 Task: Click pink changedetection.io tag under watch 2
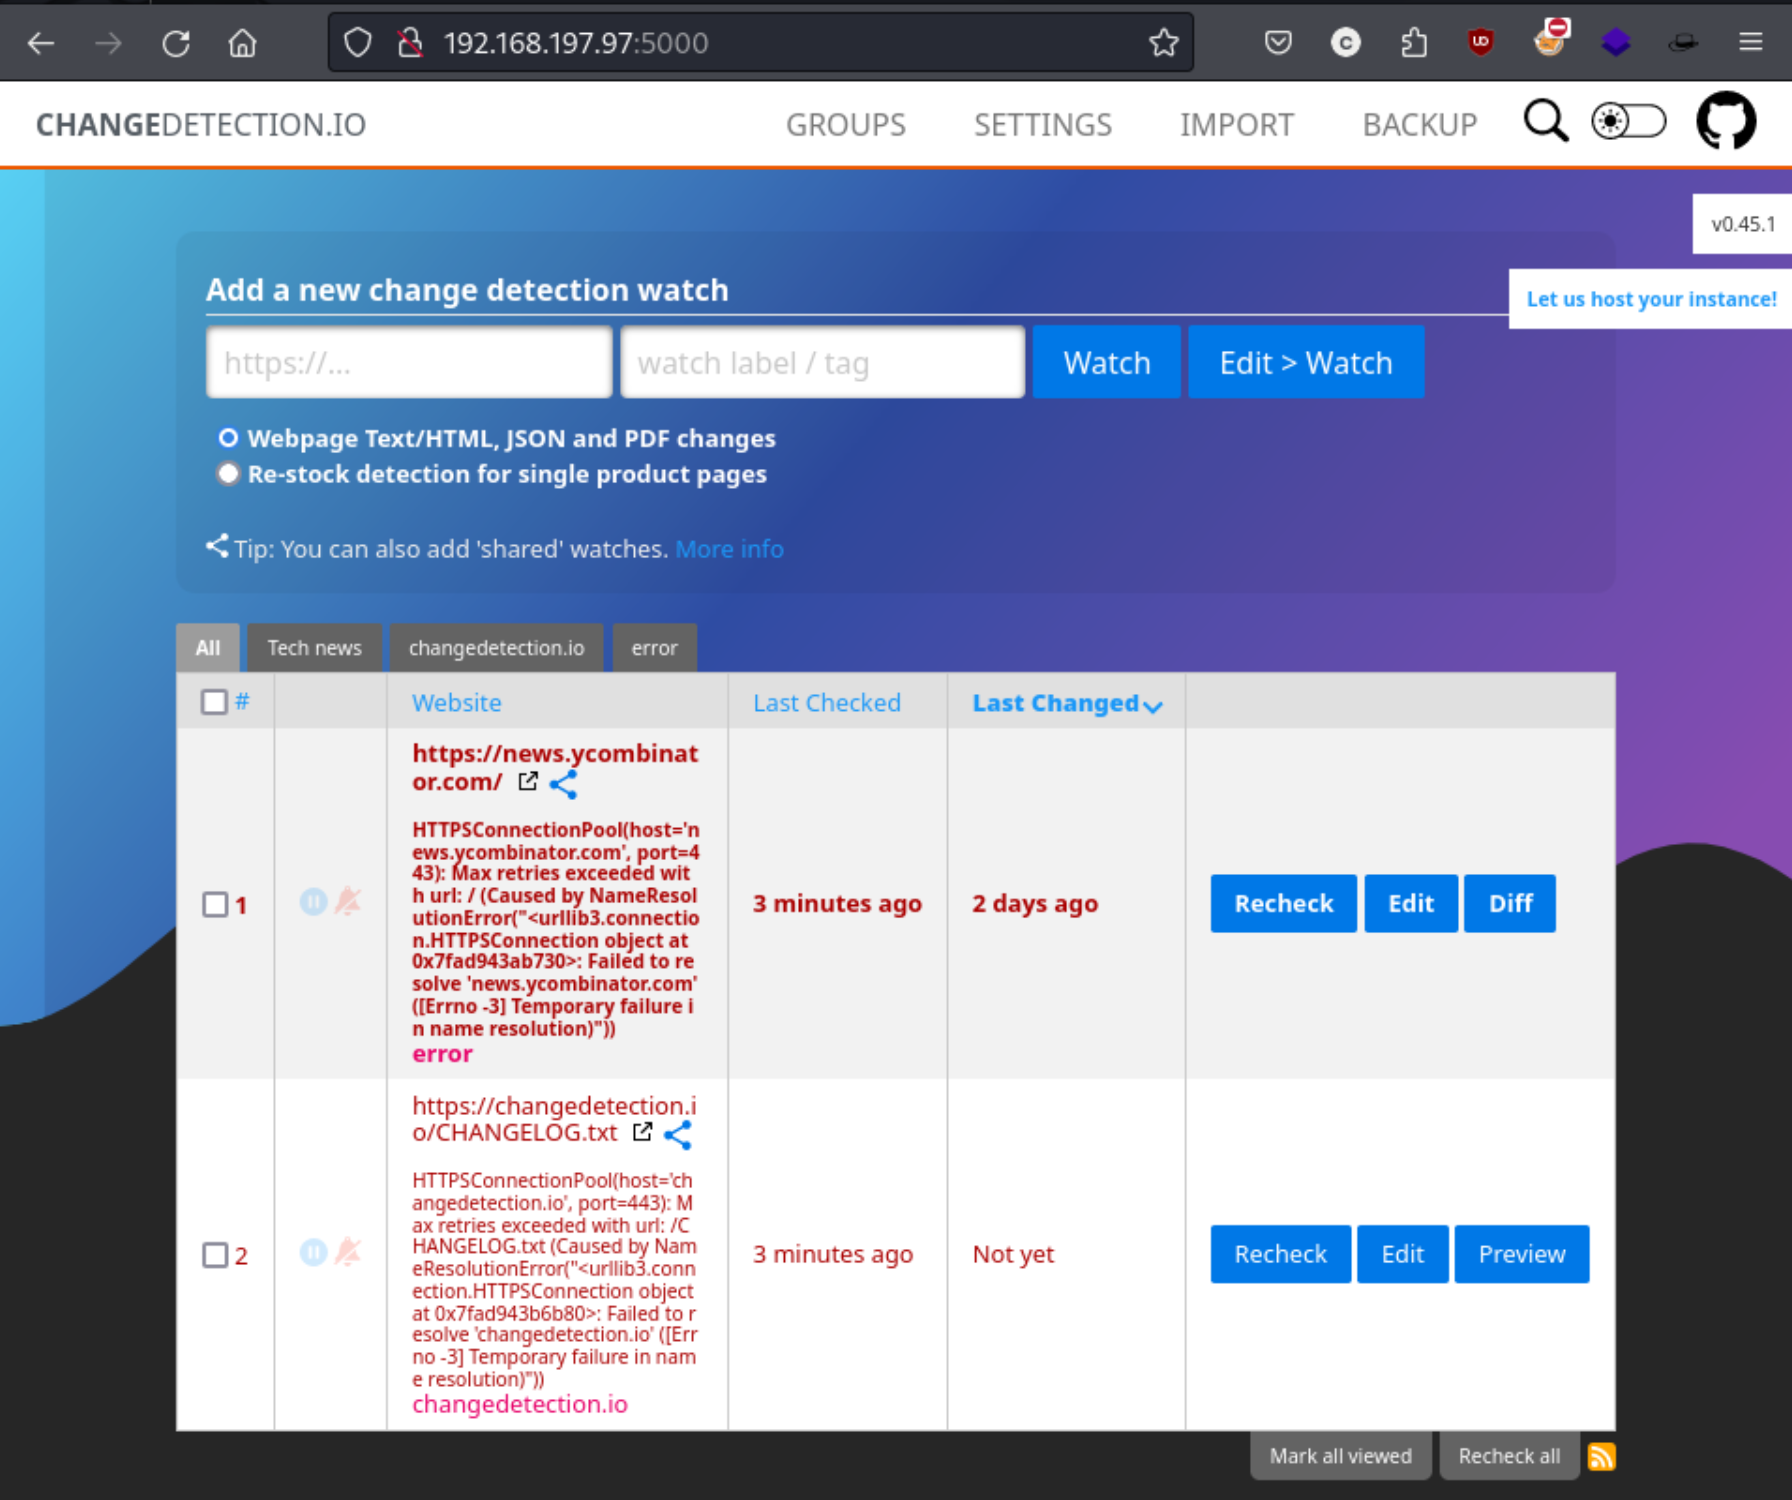coord(520,1404)
